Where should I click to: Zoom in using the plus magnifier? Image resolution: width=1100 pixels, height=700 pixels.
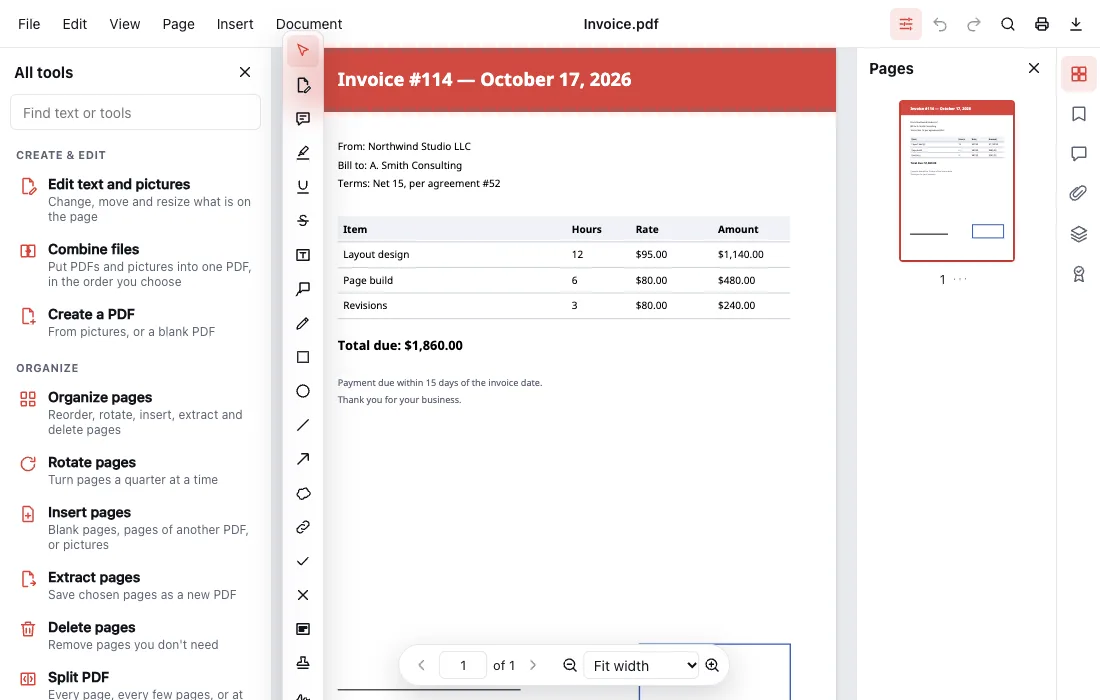coord(712,666)
